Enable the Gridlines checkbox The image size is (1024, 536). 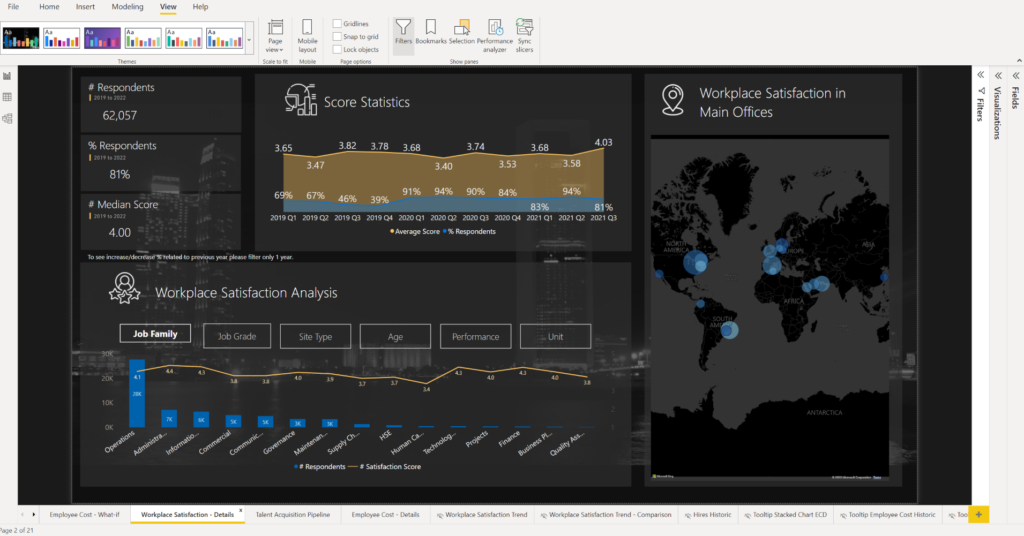[x=337, y=23]
